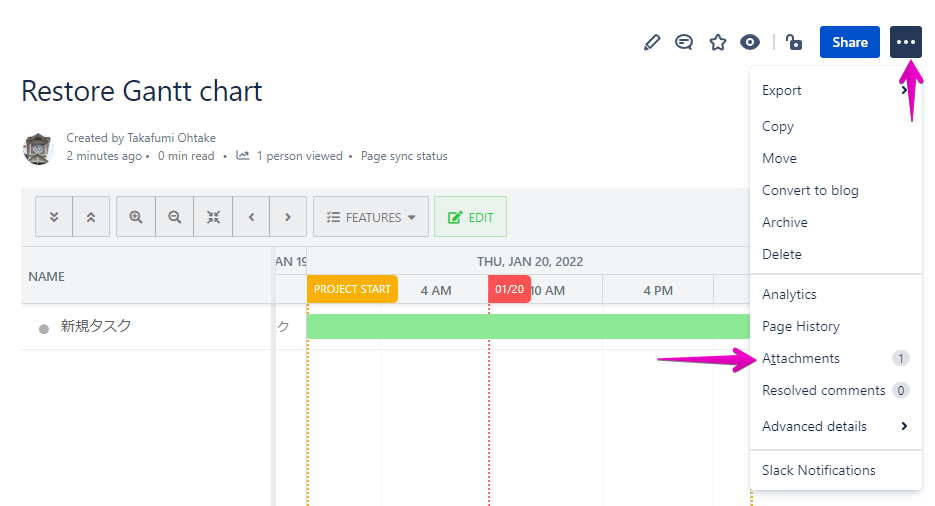Expand all Gantt rows
The image size is (935, 506).
pyautogui.click(x=54, y=217)
